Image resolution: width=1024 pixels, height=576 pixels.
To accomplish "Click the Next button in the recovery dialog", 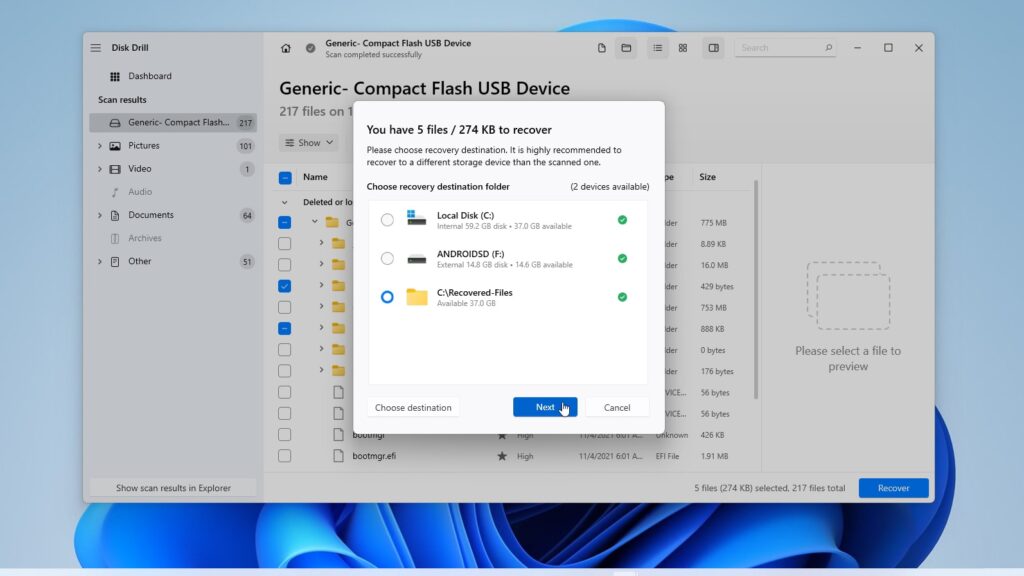I will (x=544, y=407).
